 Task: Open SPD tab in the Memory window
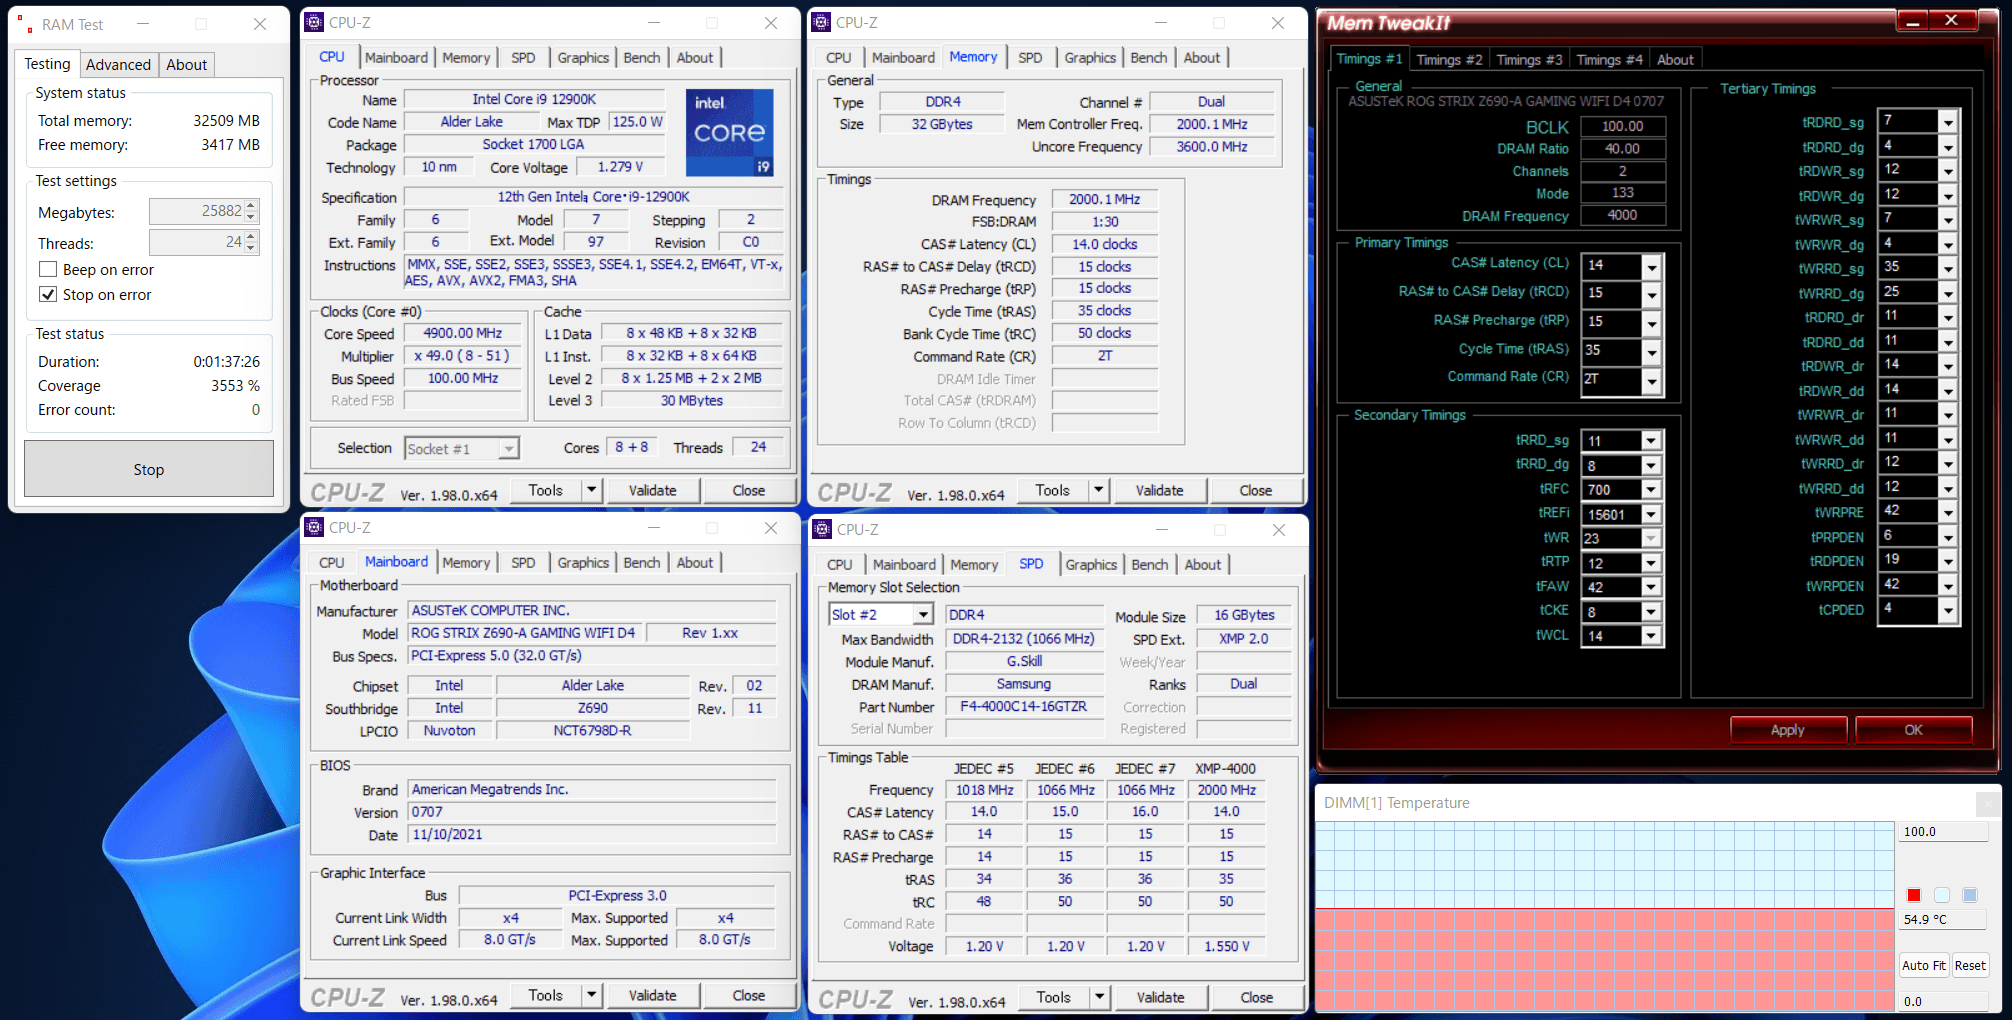pyautogui.click(x=1030, y=58)
